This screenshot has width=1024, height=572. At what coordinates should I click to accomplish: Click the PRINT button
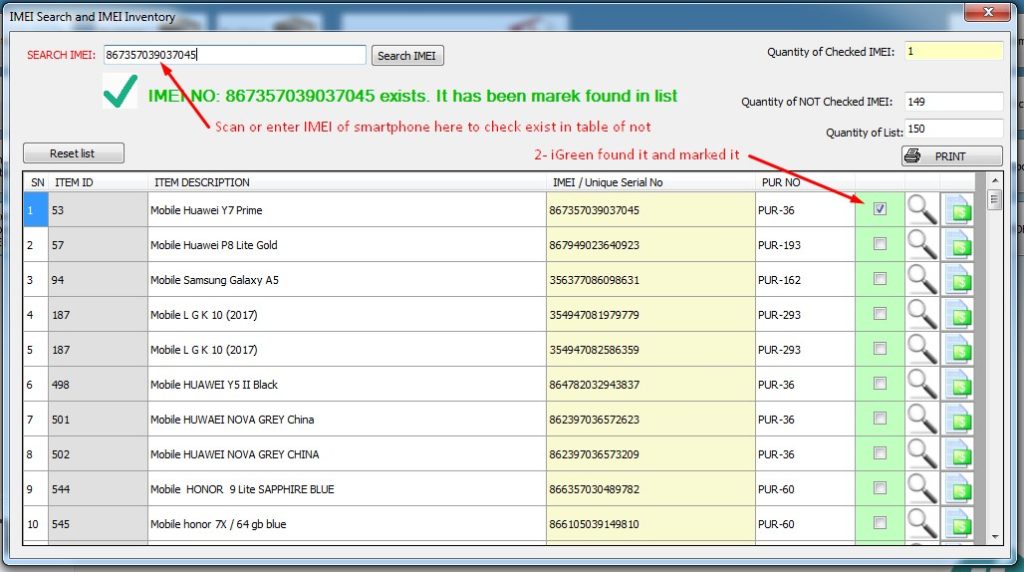coord(952,156)
